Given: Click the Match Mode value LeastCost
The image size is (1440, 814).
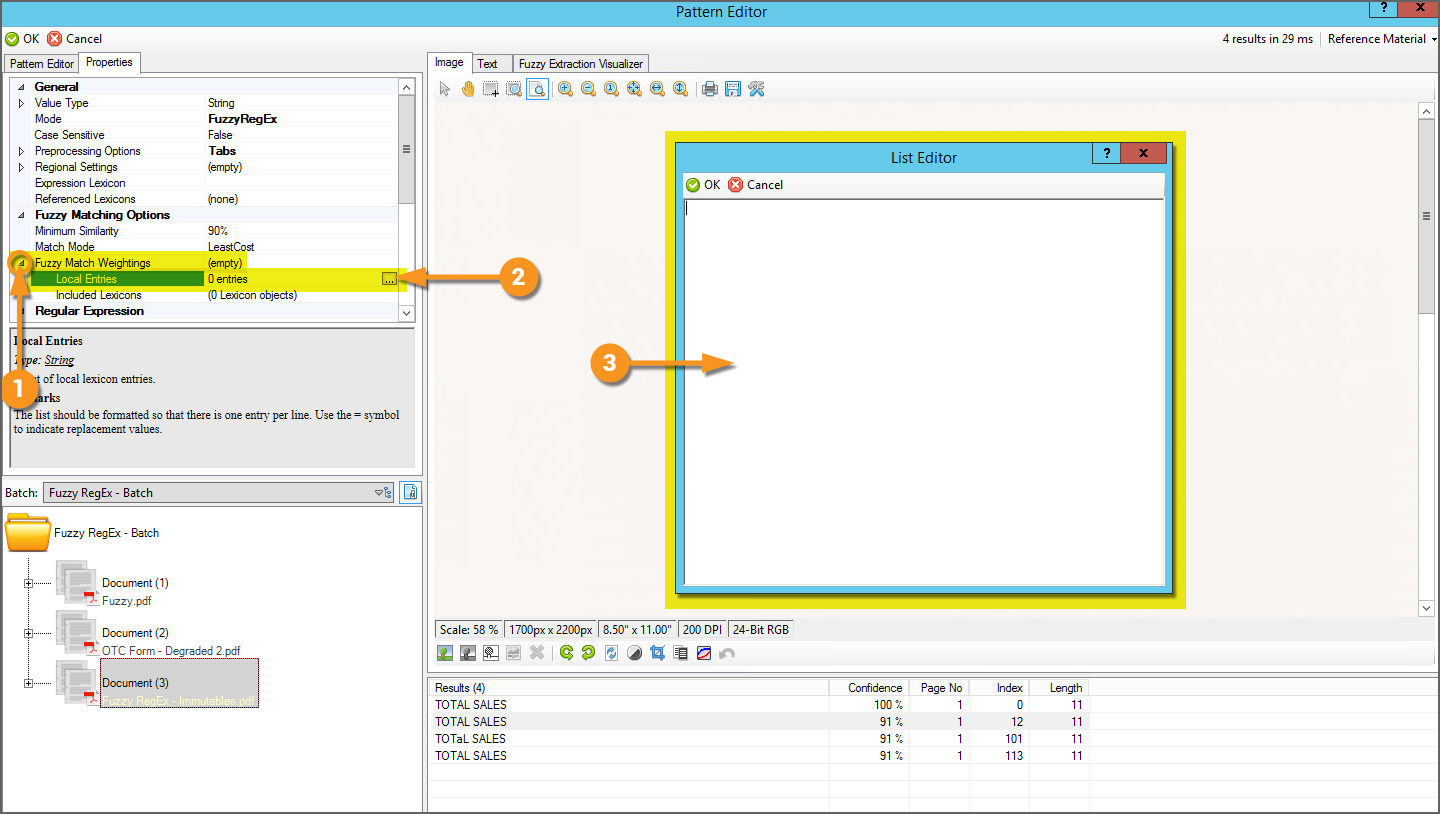Looking at the screenshot, I should pyautogui.click(x=231, y=247).
